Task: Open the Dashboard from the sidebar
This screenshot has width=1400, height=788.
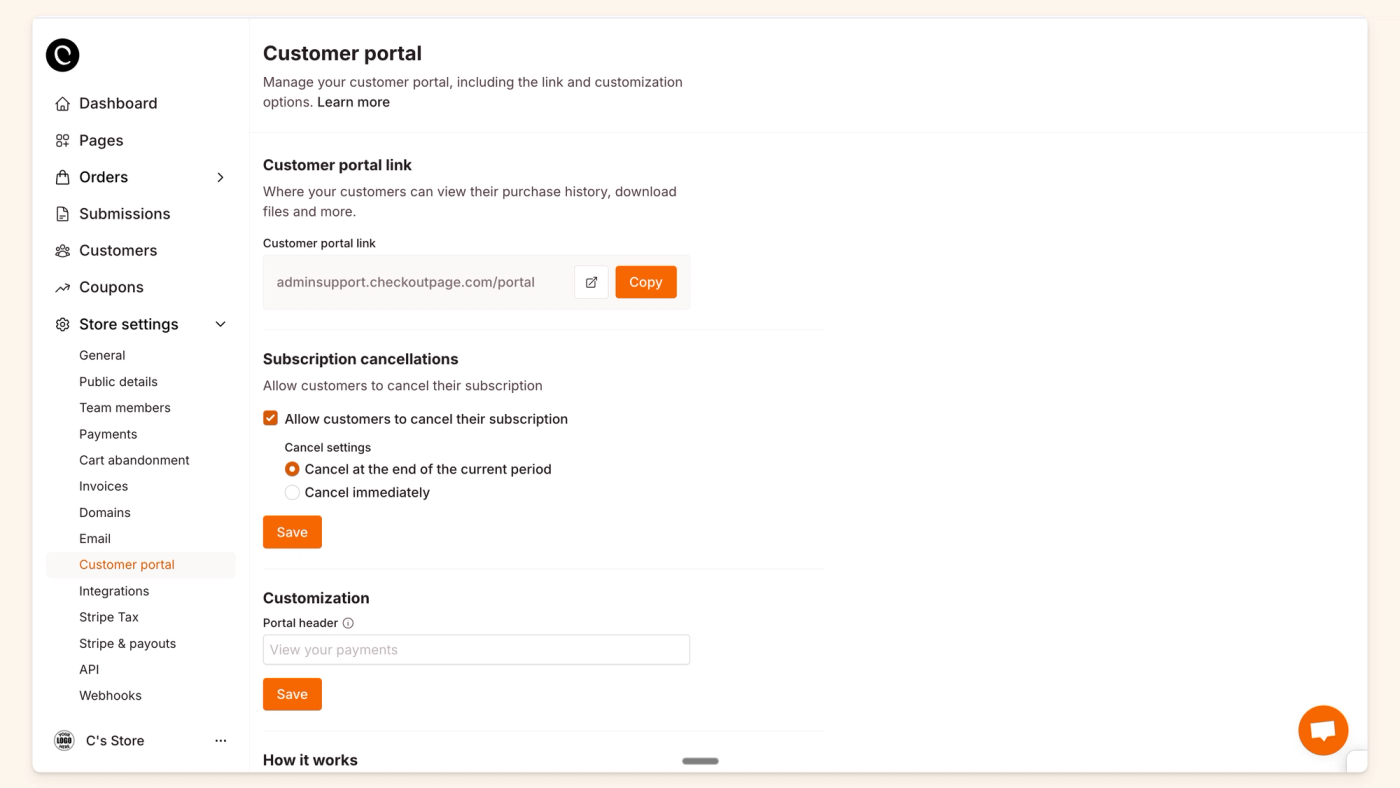Action: (62, 103)
